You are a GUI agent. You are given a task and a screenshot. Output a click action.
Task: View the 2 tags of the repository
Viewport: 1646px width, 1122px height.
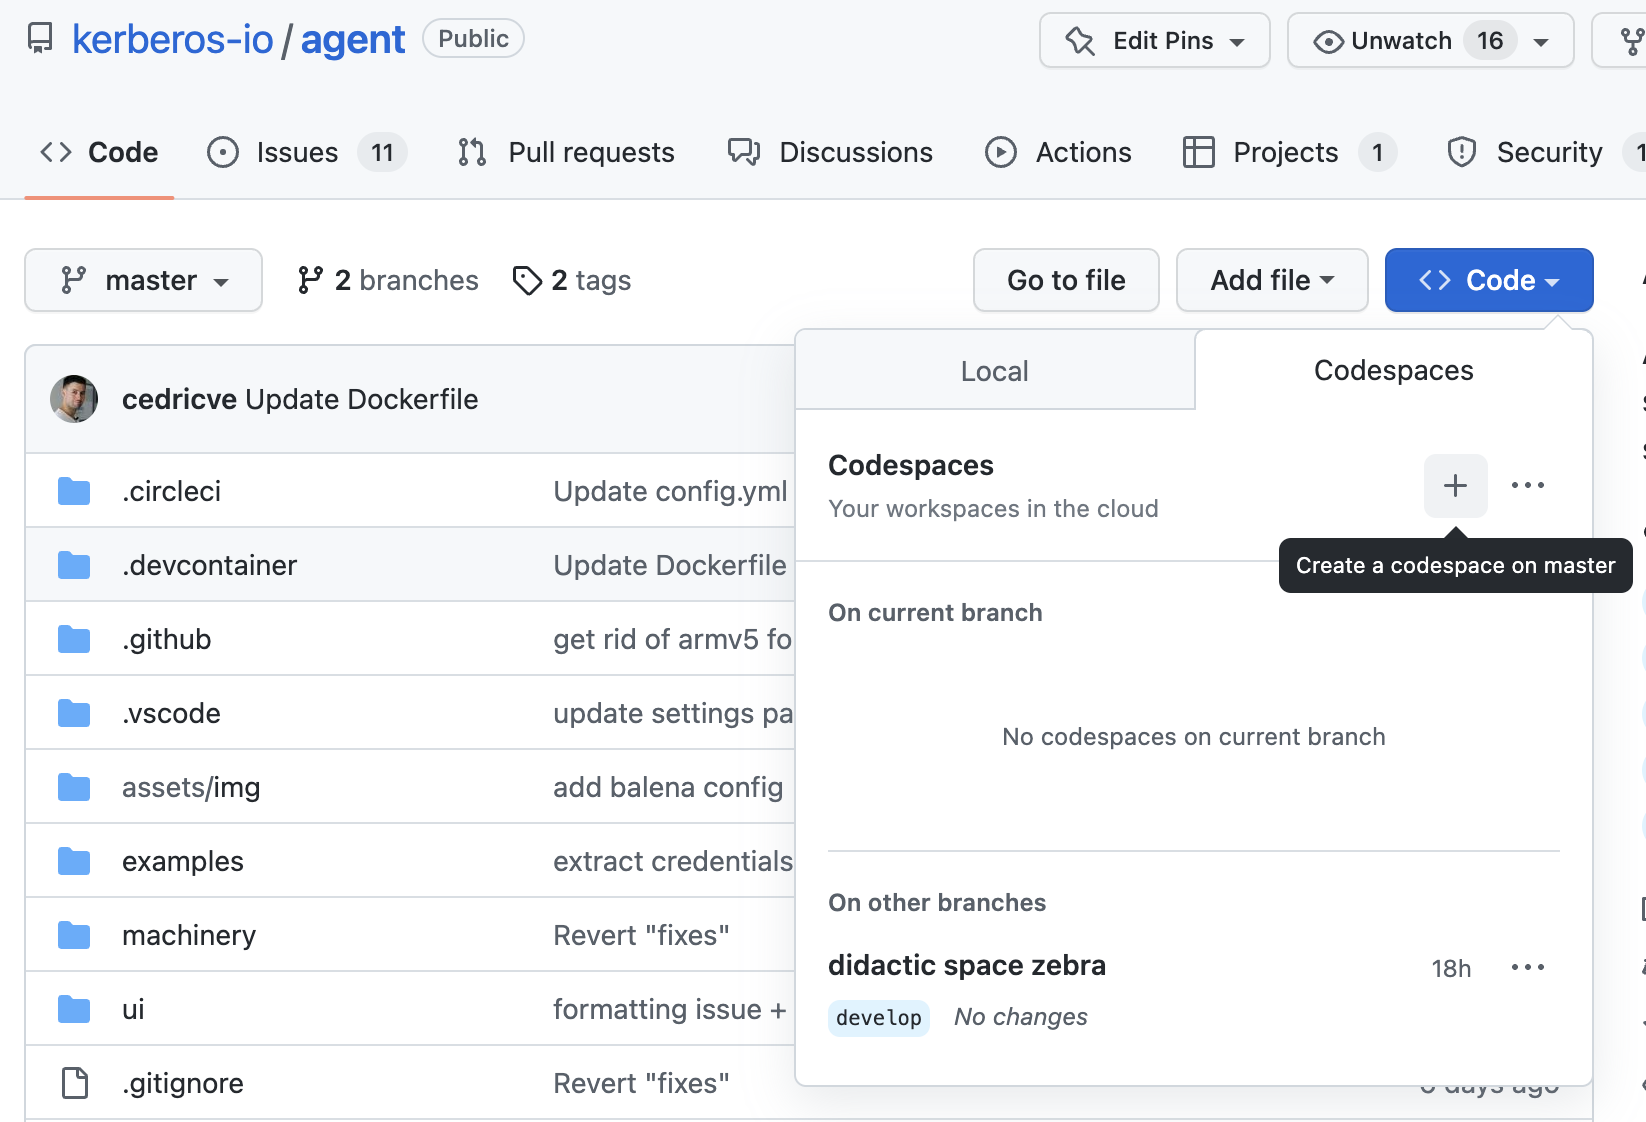point(570,280)
